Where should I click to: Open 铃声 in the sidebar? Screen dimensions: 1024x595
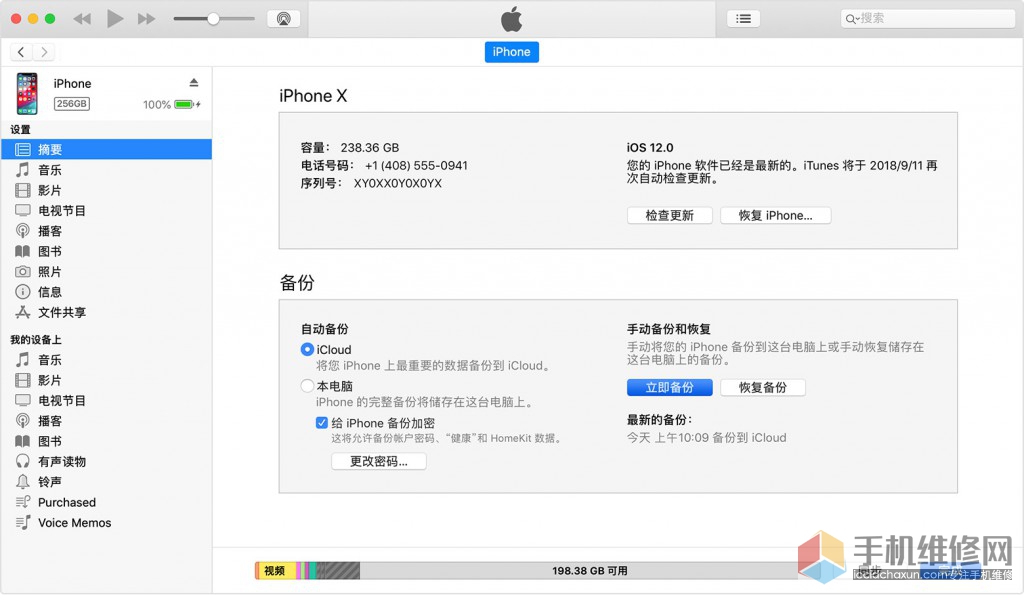pyautogui.click(x=106, y=481)
